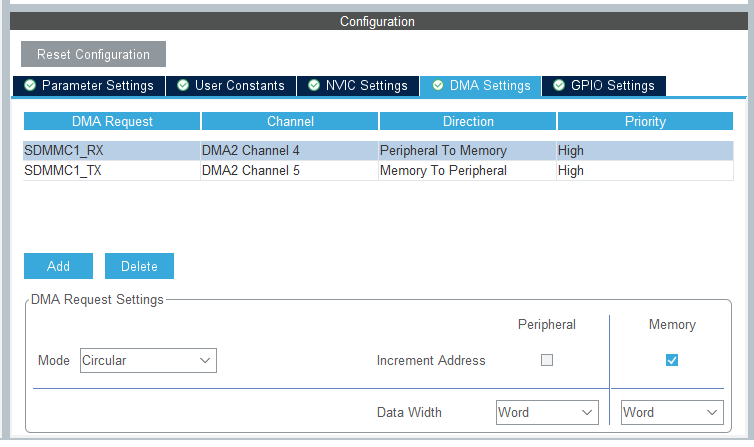
Task: Open the Mode dropdown showing Circular
Action: (148, 360)
